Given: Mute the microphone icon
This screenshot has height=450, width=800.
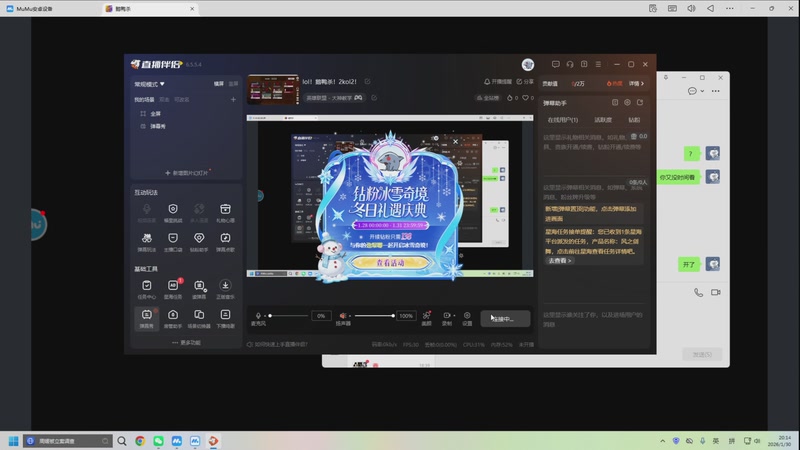Looking at the screenshot, I should 258,316.
